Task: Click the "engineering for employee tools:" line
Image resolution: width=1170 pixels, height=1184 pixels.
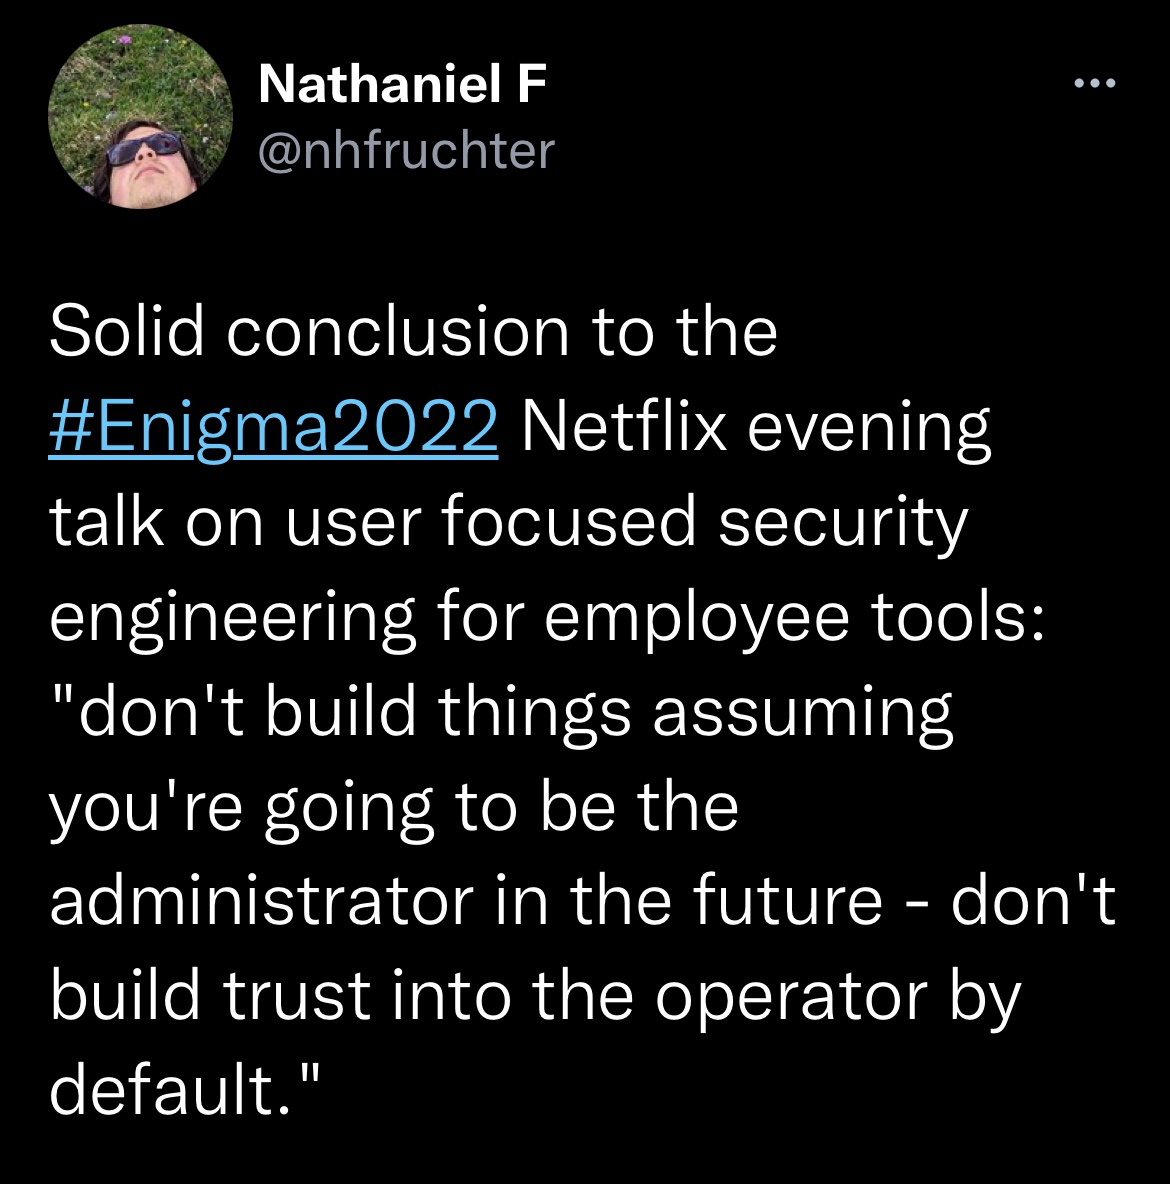Action: [x=547, y=618]
